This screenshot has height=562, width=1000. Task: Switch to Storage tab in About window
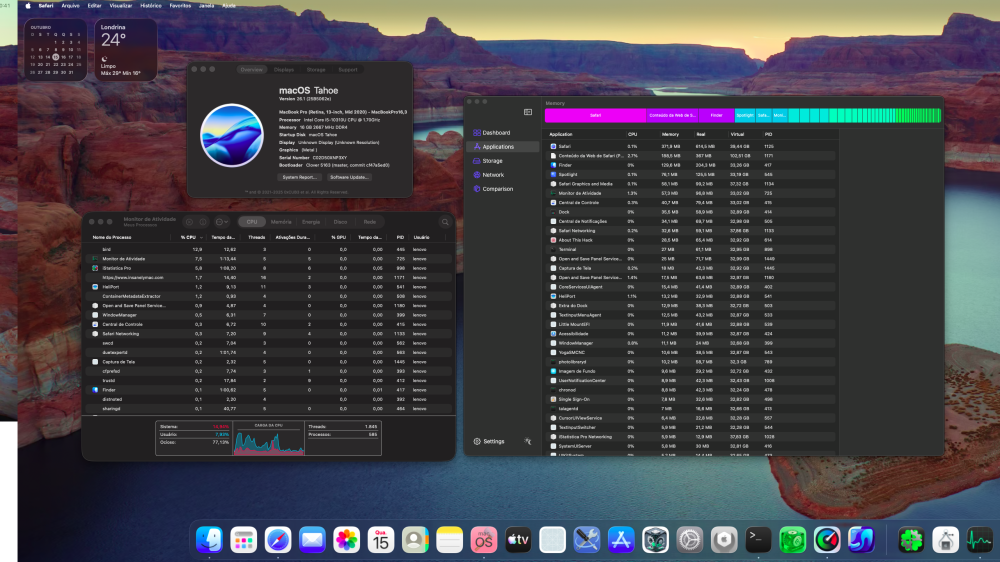point(316,70)
